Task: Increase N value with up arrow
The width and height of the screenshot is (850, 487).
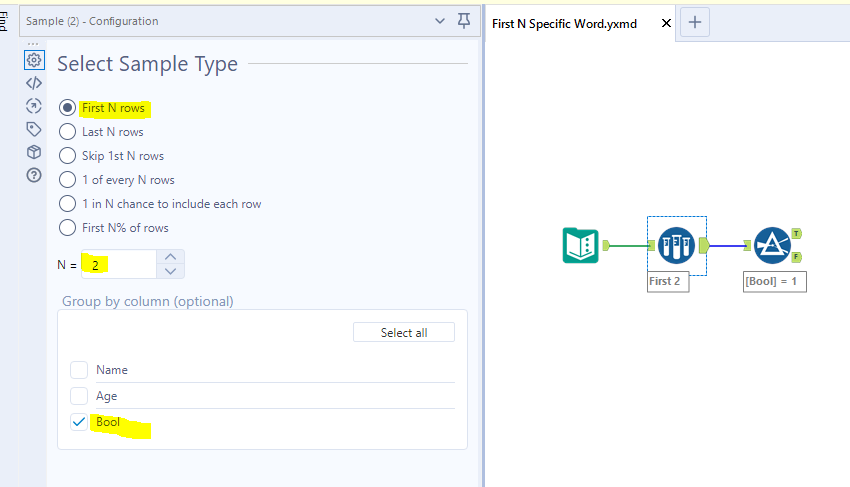Action: click(x=172, y=257)
